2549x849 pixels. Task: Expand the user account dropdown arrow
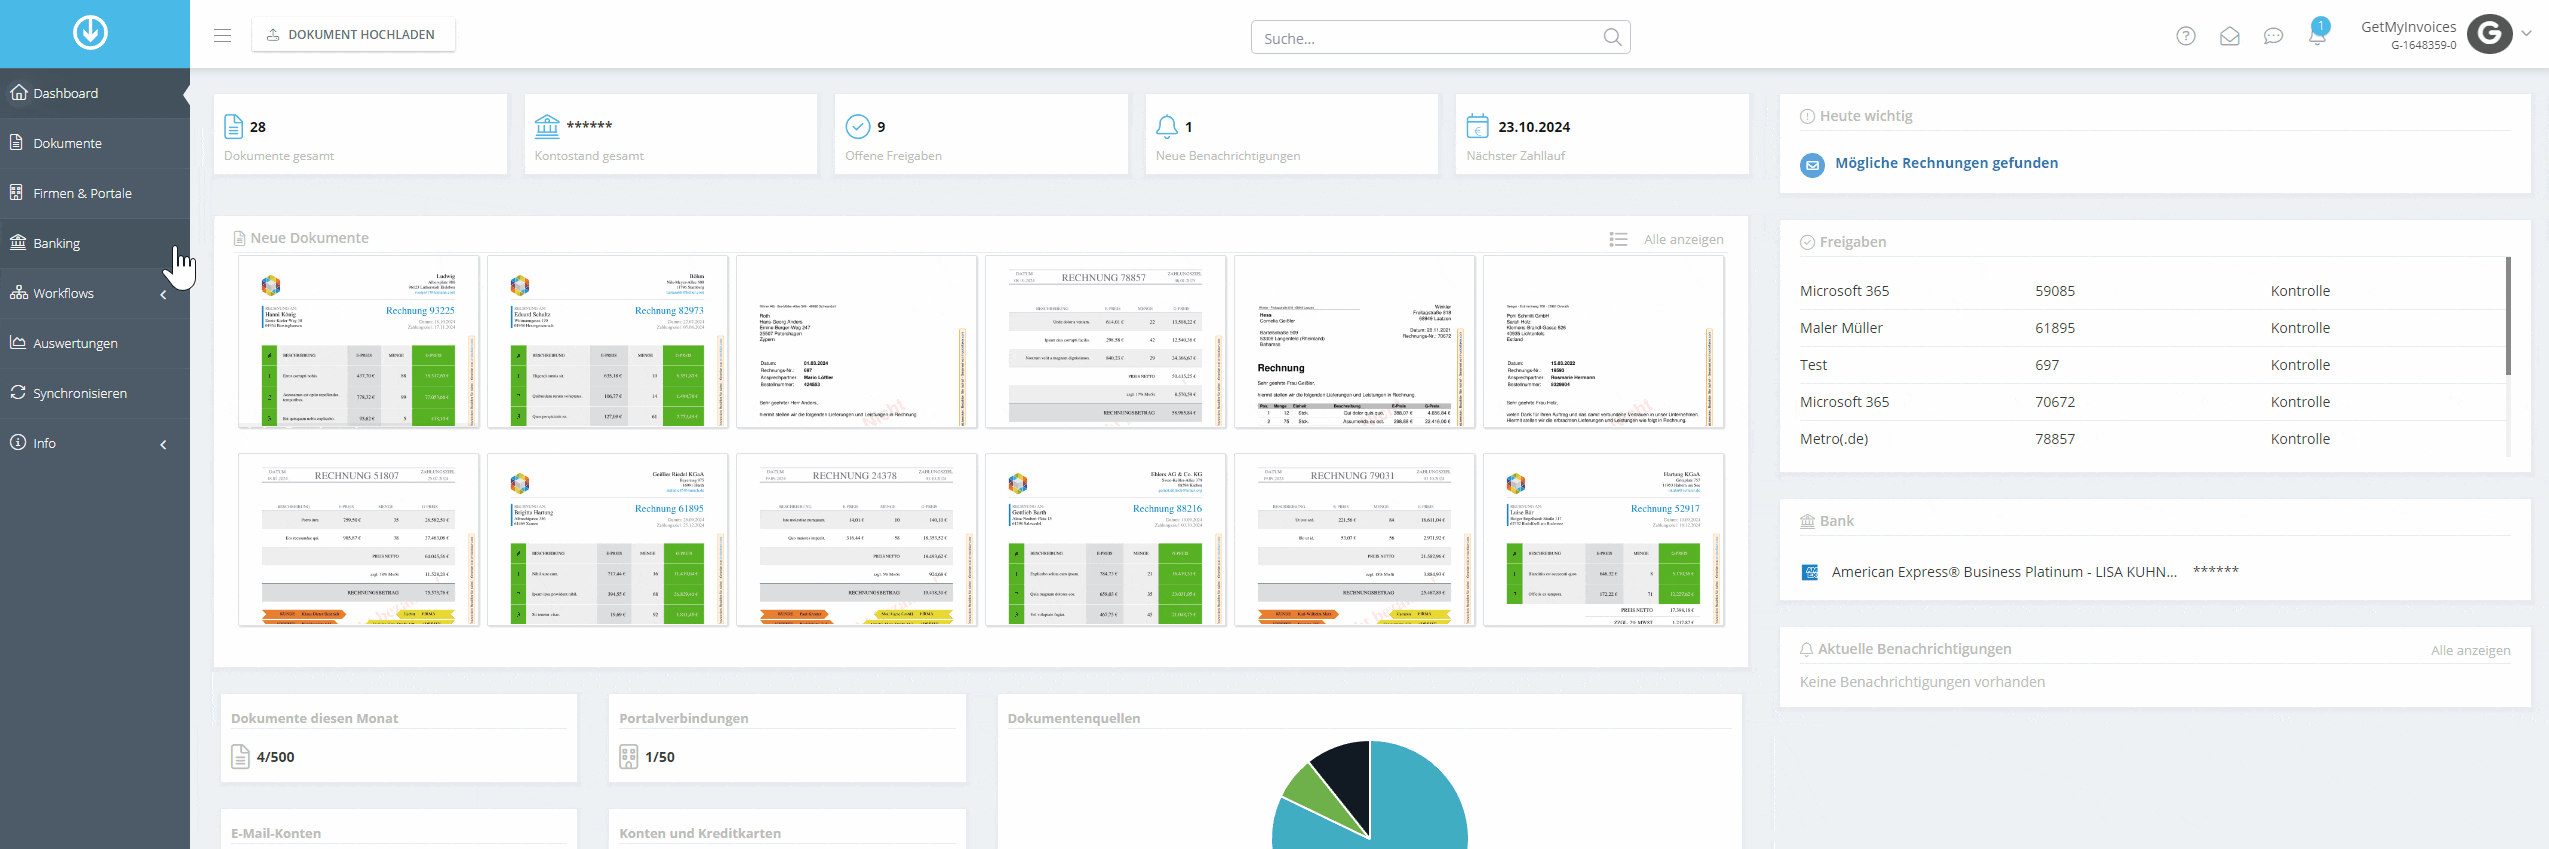(2526, 33)
